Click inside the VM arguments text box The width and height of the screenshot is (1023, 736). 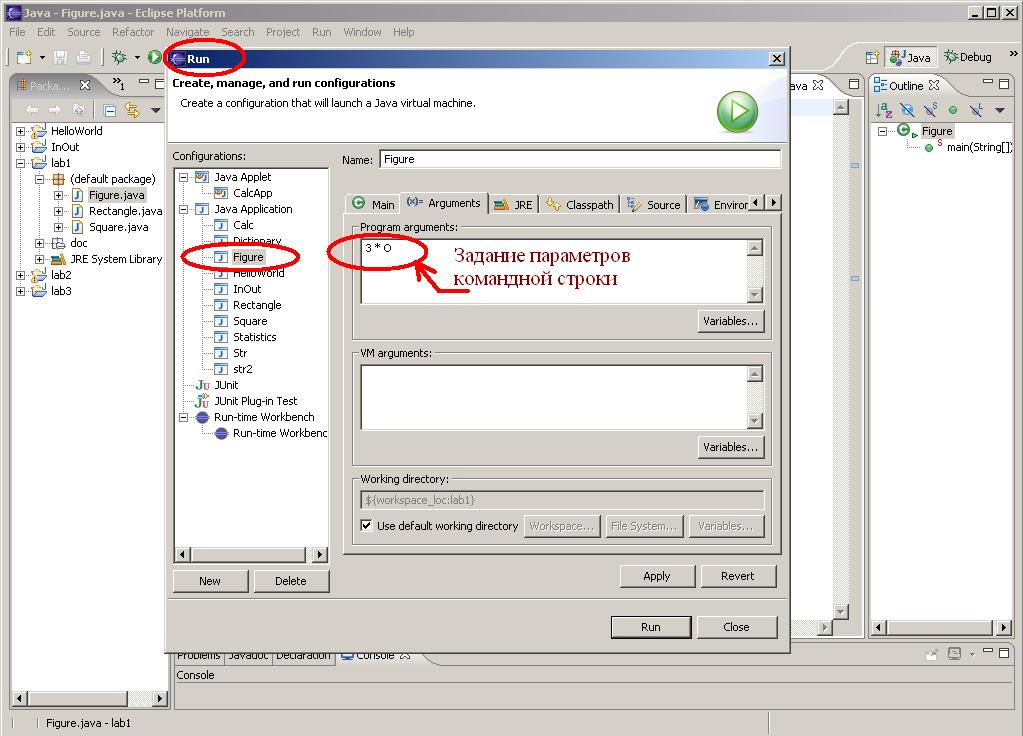click(554, 397)
